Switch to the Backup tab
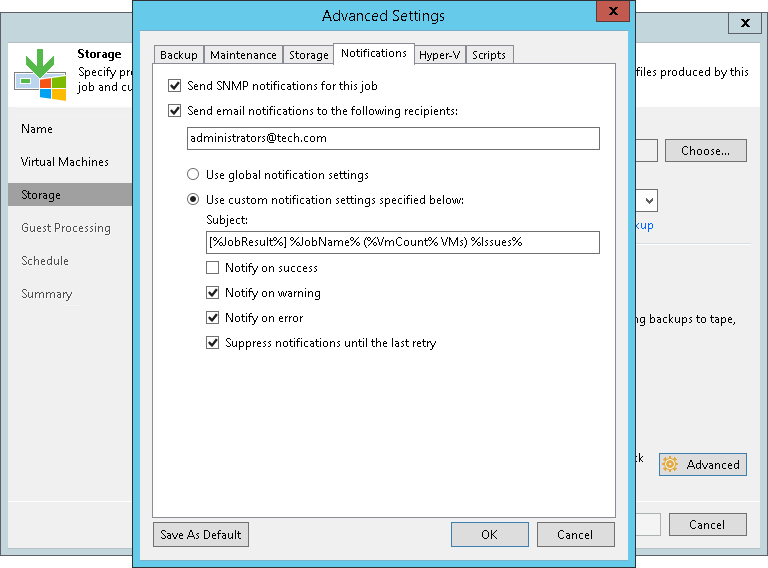The width and height of the screenshot is (768, 568). 179,55
